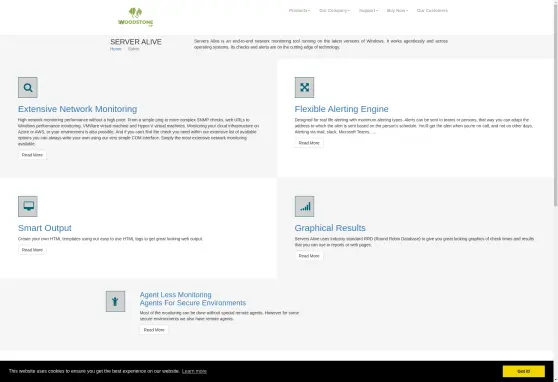This screenshot has width=558, height=382.
Task: Click the monitor icon above Smart Output
Action: pos(28,206)
